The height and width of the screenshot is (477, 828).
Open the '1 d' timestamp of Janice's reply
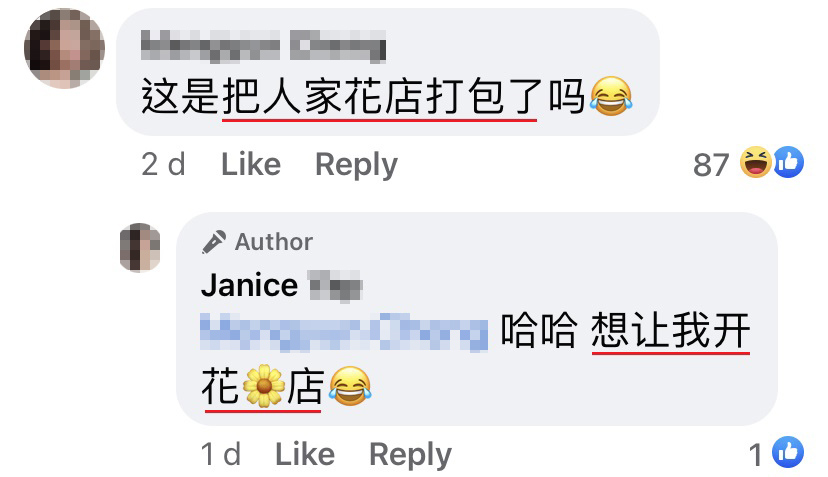pyautogui.click(x=221, y=454)
